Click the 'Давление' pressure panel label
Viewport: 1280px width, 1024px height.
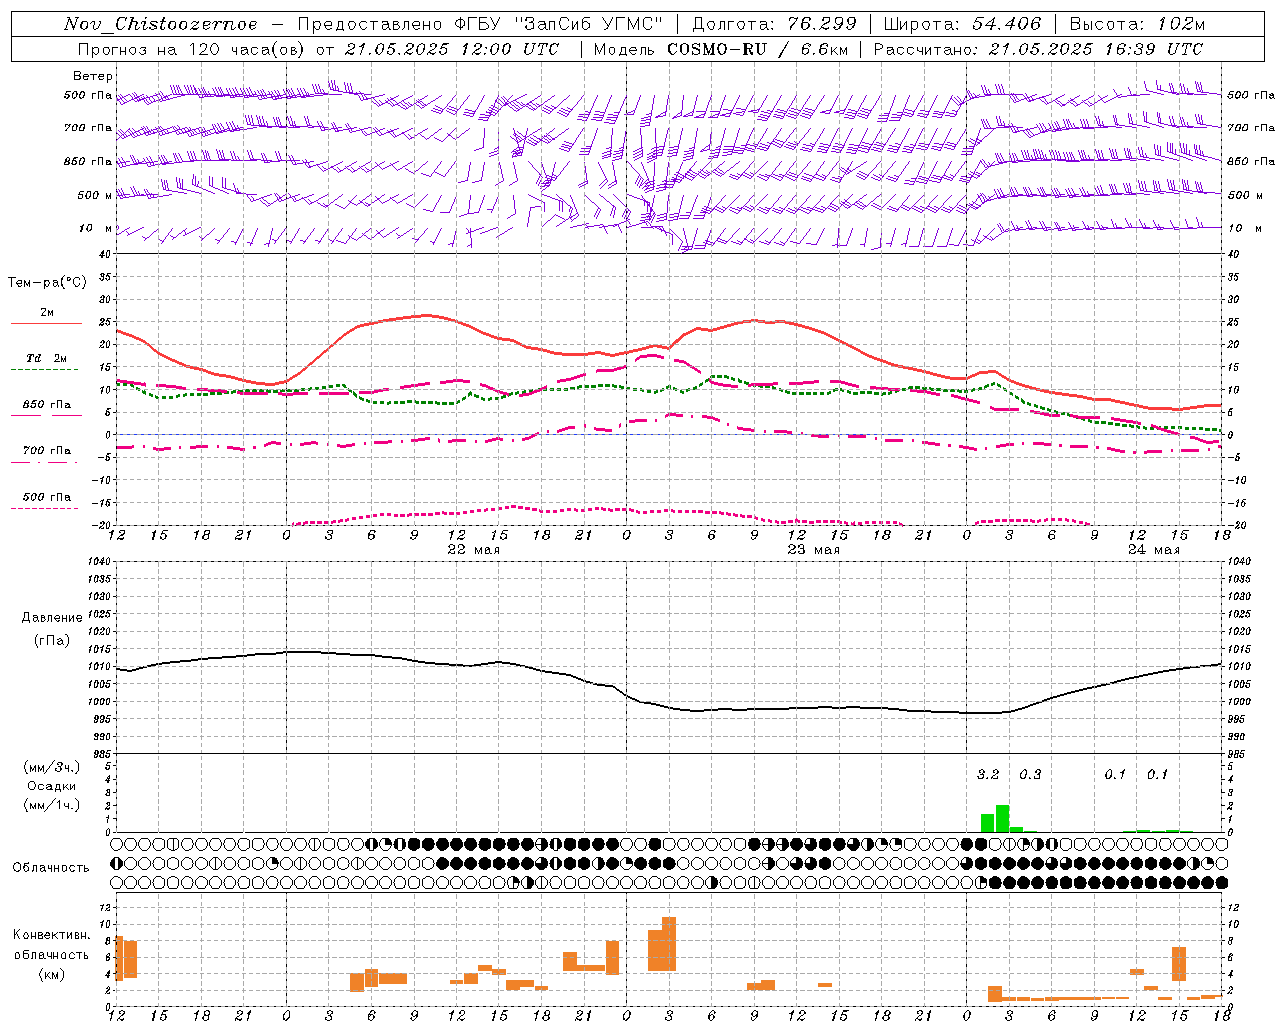tap(52, 618)
